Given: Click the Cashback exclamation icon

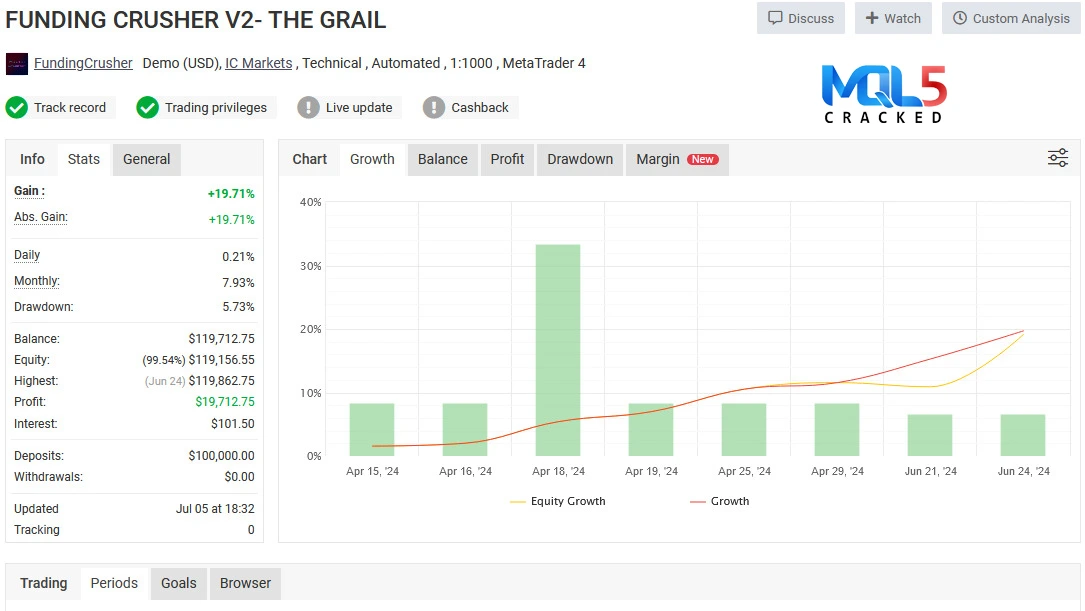Looking at the screenshot, I should [434, 107].
